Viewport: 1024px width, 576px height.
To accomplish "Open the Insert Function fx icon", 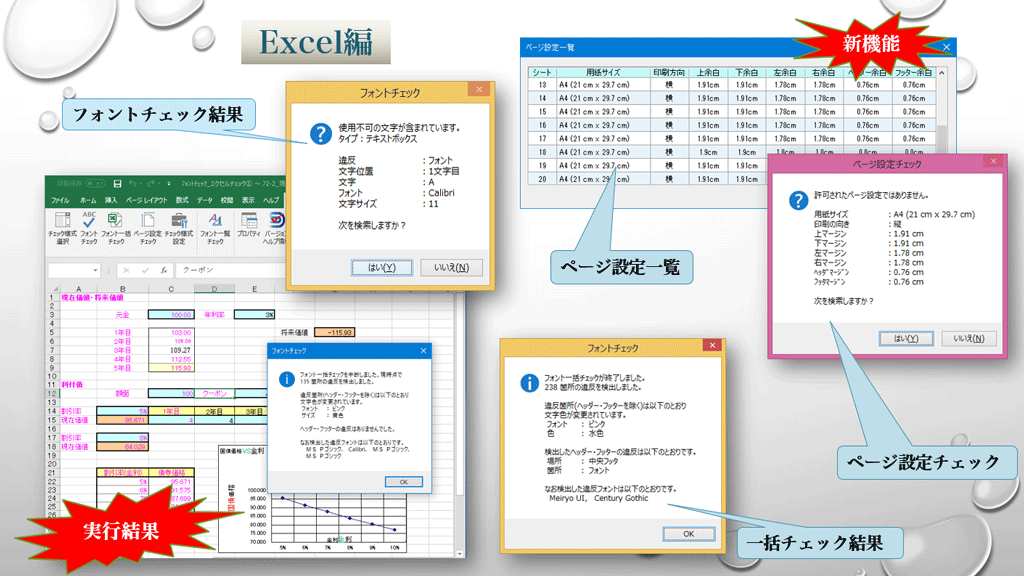I will click(164, 269).
